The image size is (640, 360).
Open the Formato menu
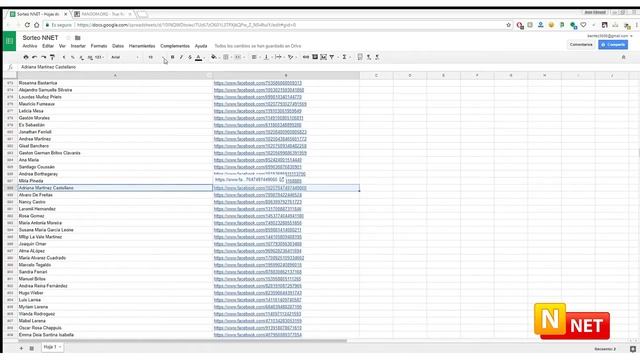click(99, 46)
